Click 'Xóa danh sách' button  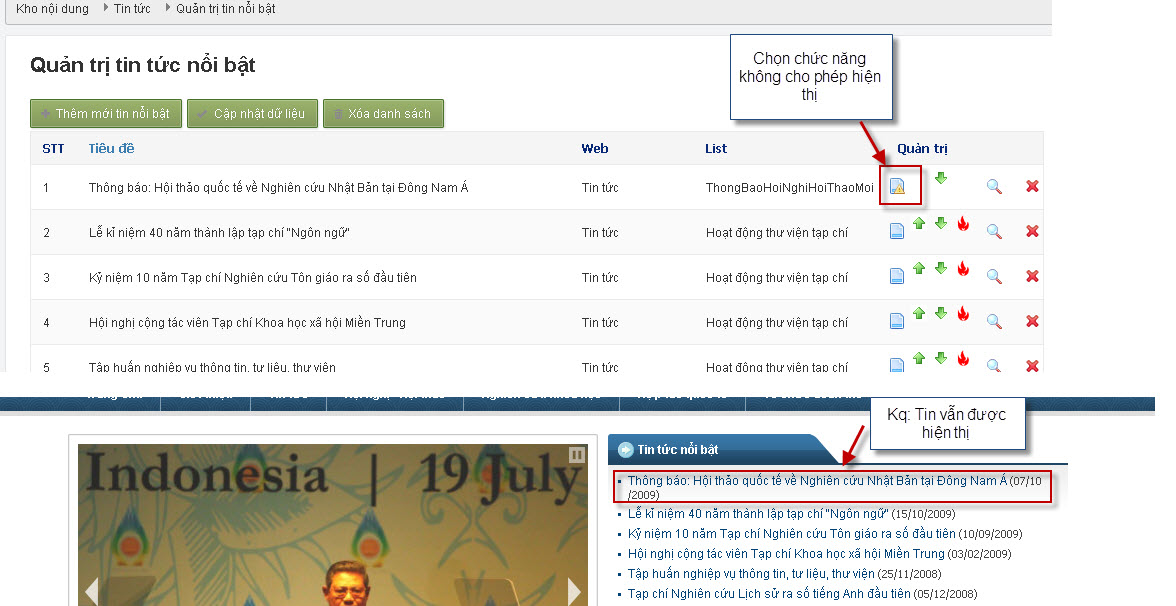[383, 114]
